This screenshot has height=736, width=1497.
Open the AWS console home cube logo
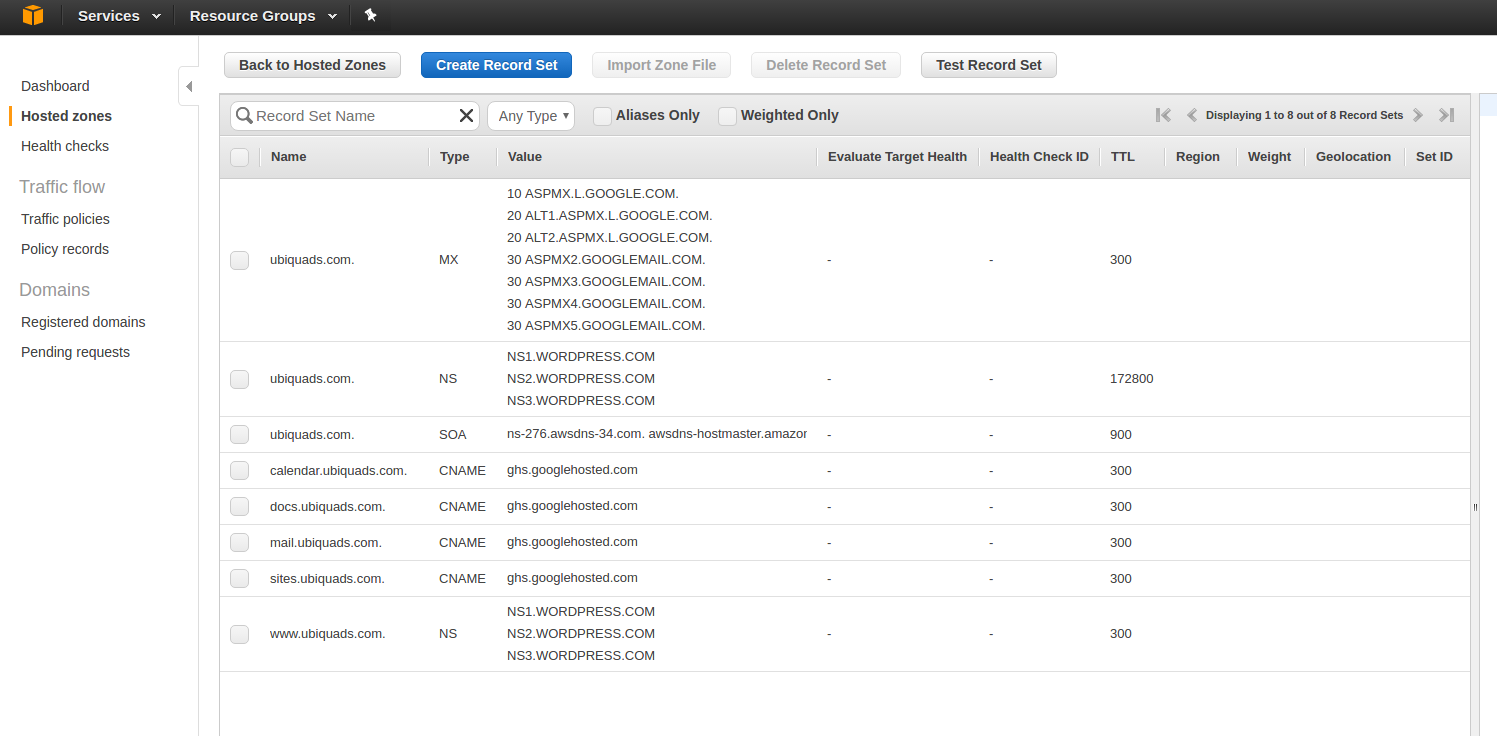pyautogui.click(x=33, y=15)
